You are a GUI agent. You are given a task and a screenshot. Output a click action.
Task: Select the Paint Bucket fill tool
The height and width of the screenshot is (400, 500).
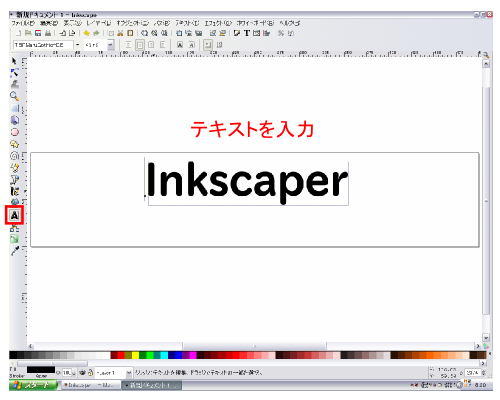[x=15, y=202]
